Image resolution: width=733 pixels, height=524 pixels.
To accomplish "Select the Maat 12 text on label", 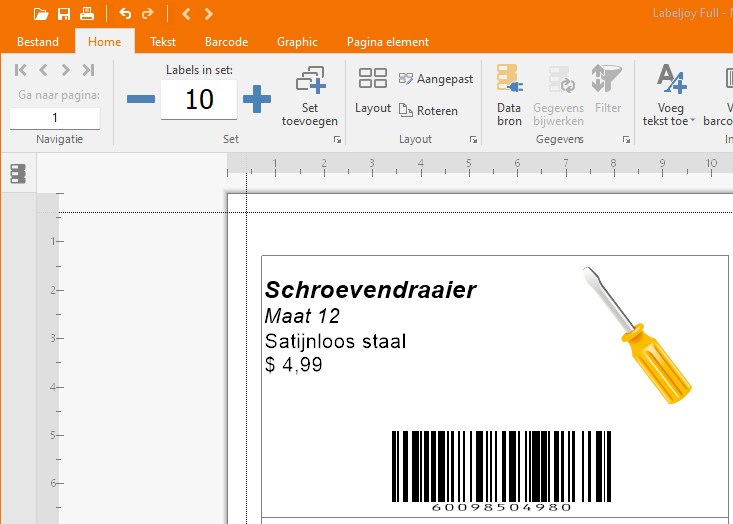I will click(x=302, y=316).
